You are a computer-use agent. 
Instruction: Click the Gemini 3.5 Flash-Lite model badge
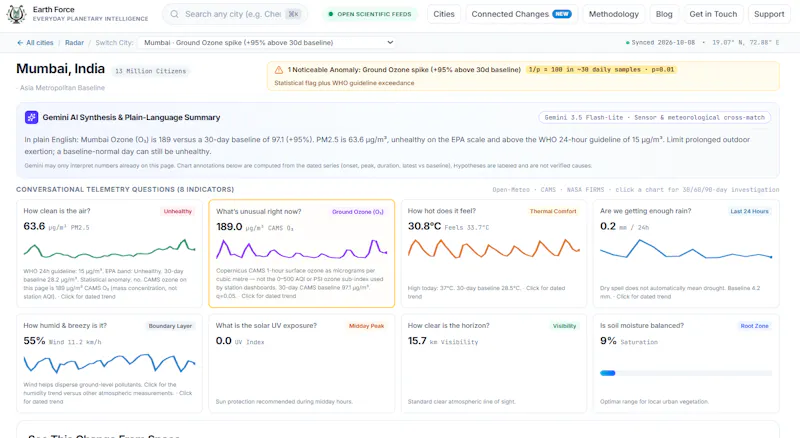point(655,118)
